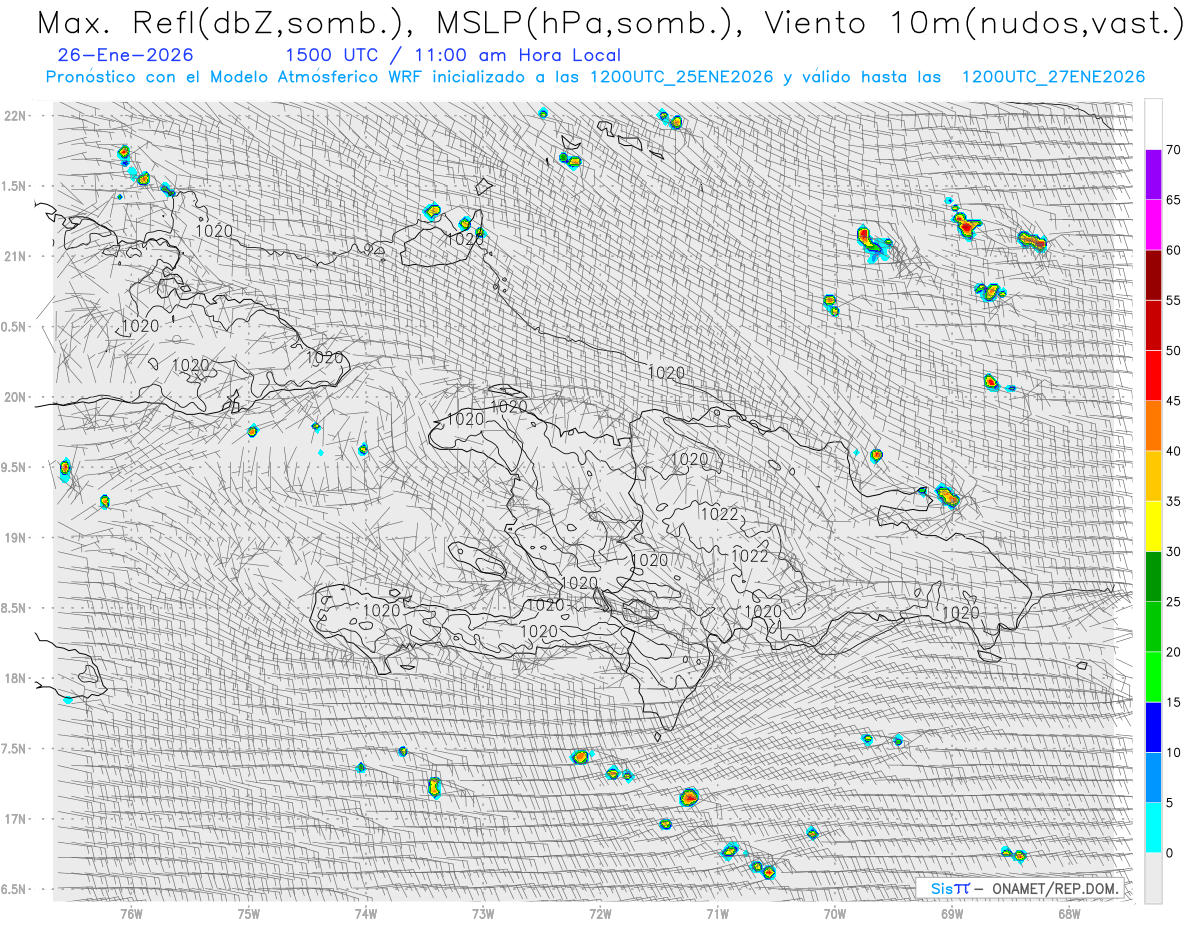Click '1500 UTC / 11:00 am Hora Local'

tap(453, 56)
